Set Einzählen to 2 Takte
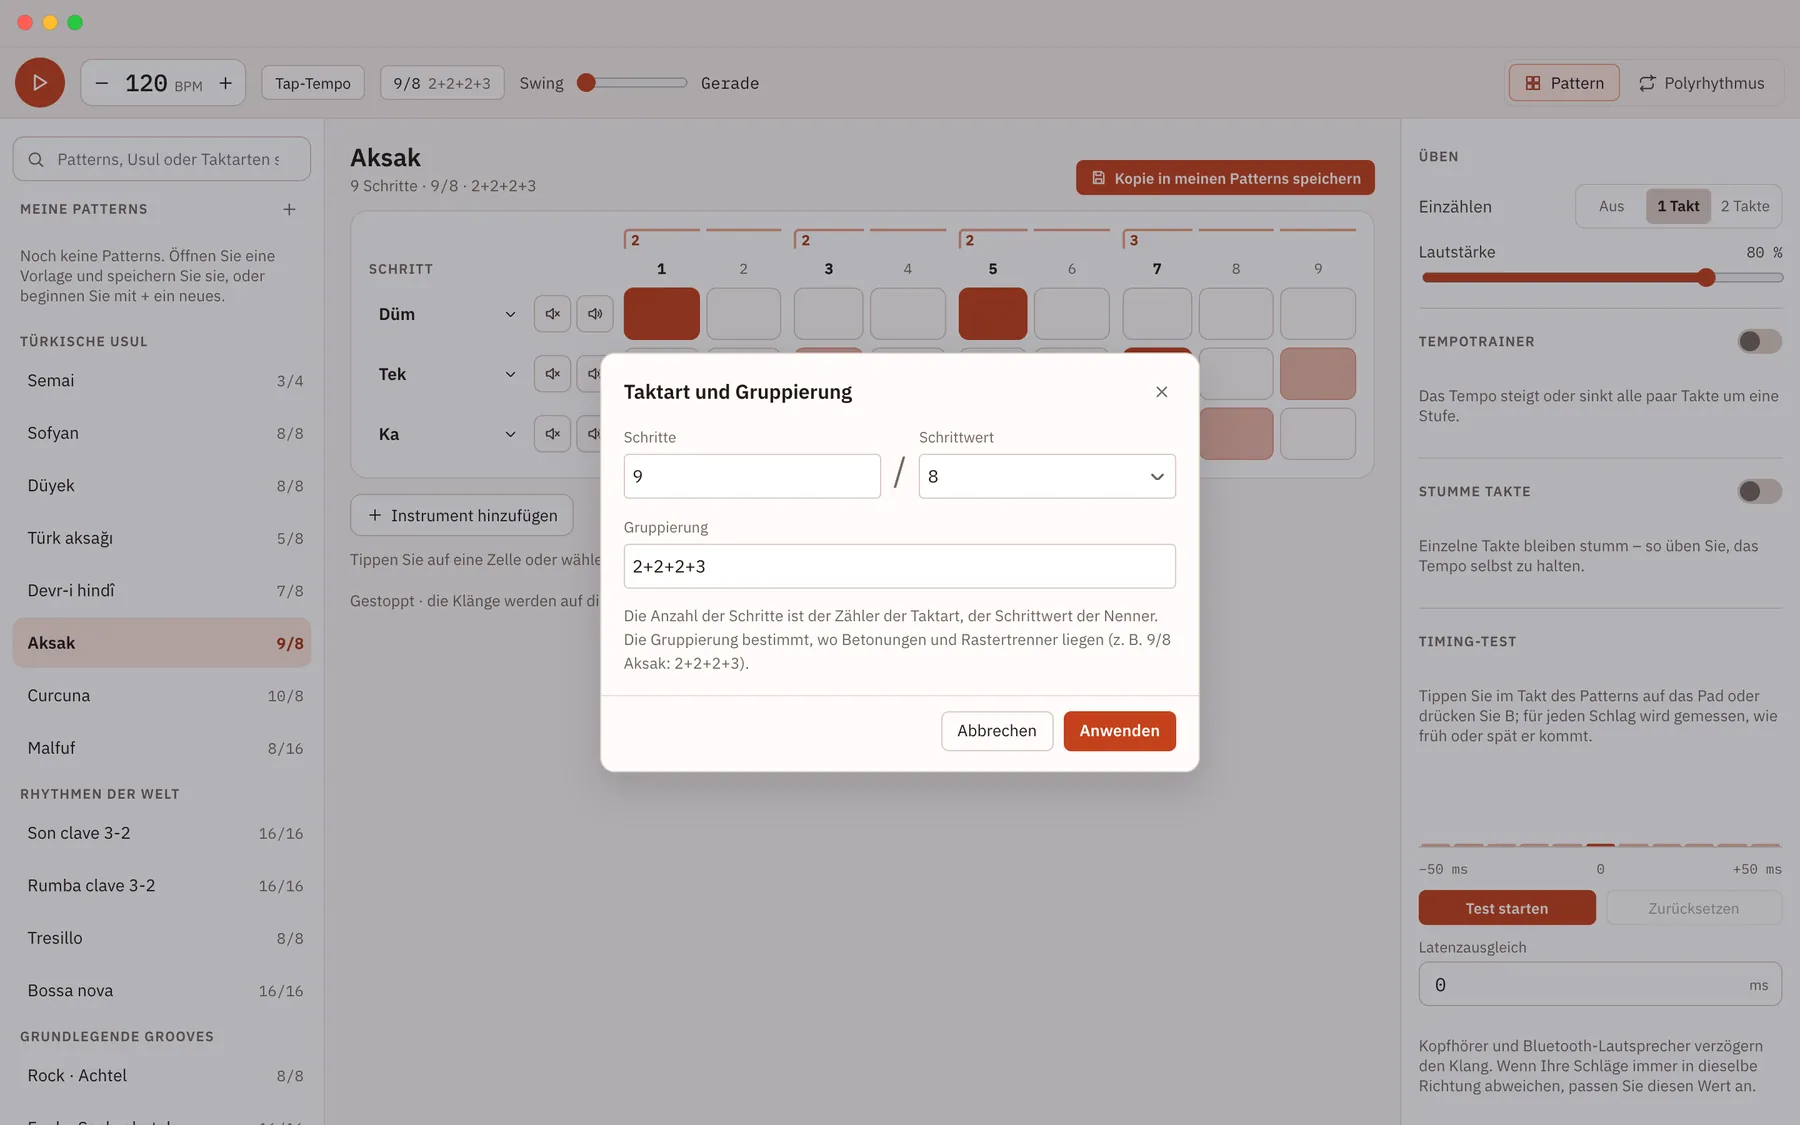Viewport: 1800px width, 1125px height. point(1745,207)
